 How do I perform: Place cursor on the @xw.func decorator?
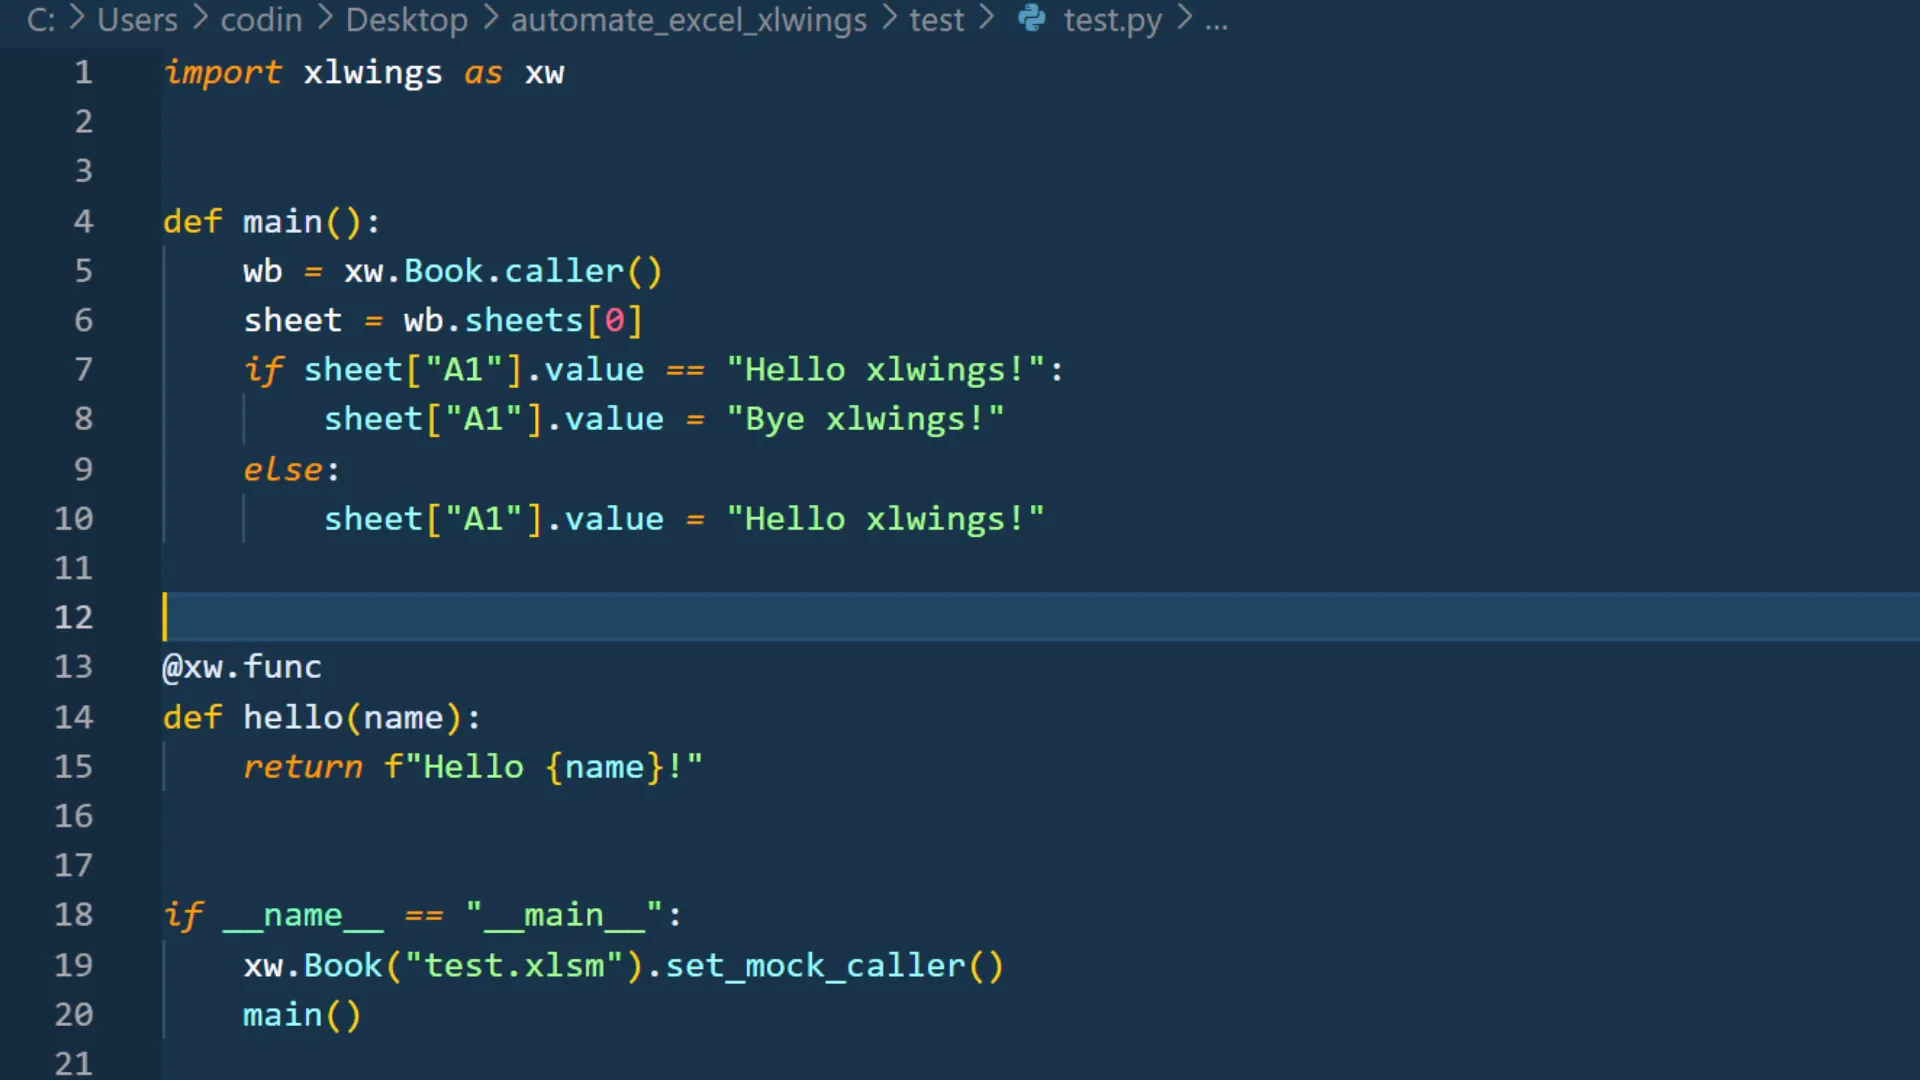tap(242, 667)
